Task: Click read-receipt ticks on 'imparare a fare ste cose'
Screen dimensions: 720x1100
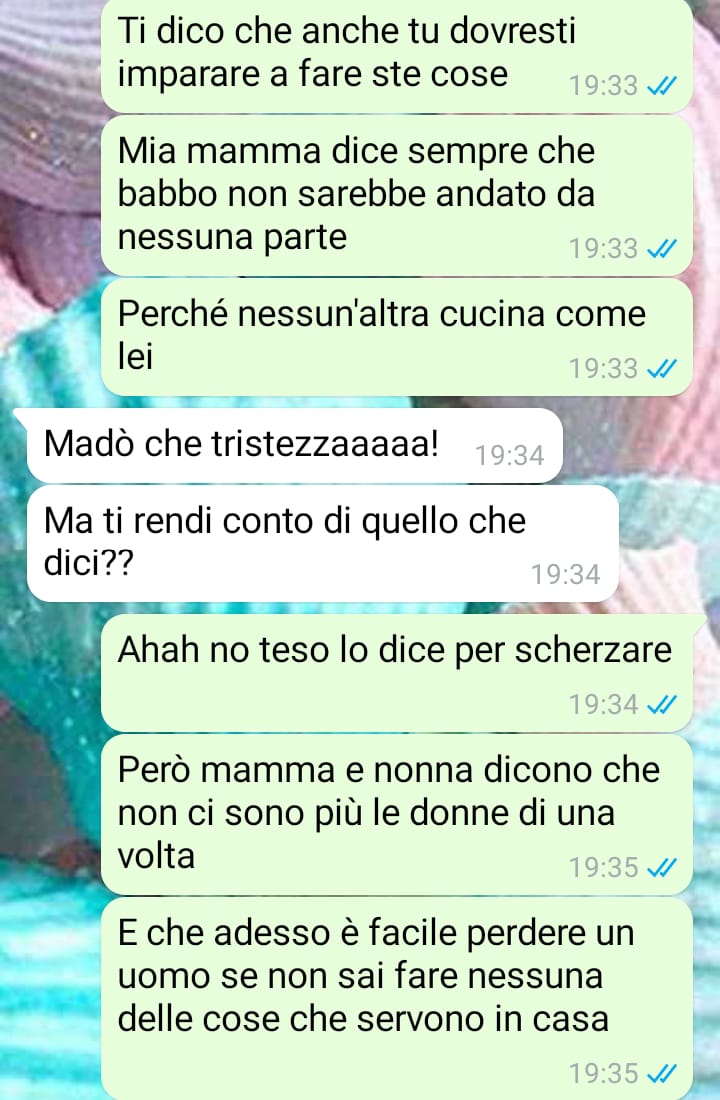Action: 662,86
